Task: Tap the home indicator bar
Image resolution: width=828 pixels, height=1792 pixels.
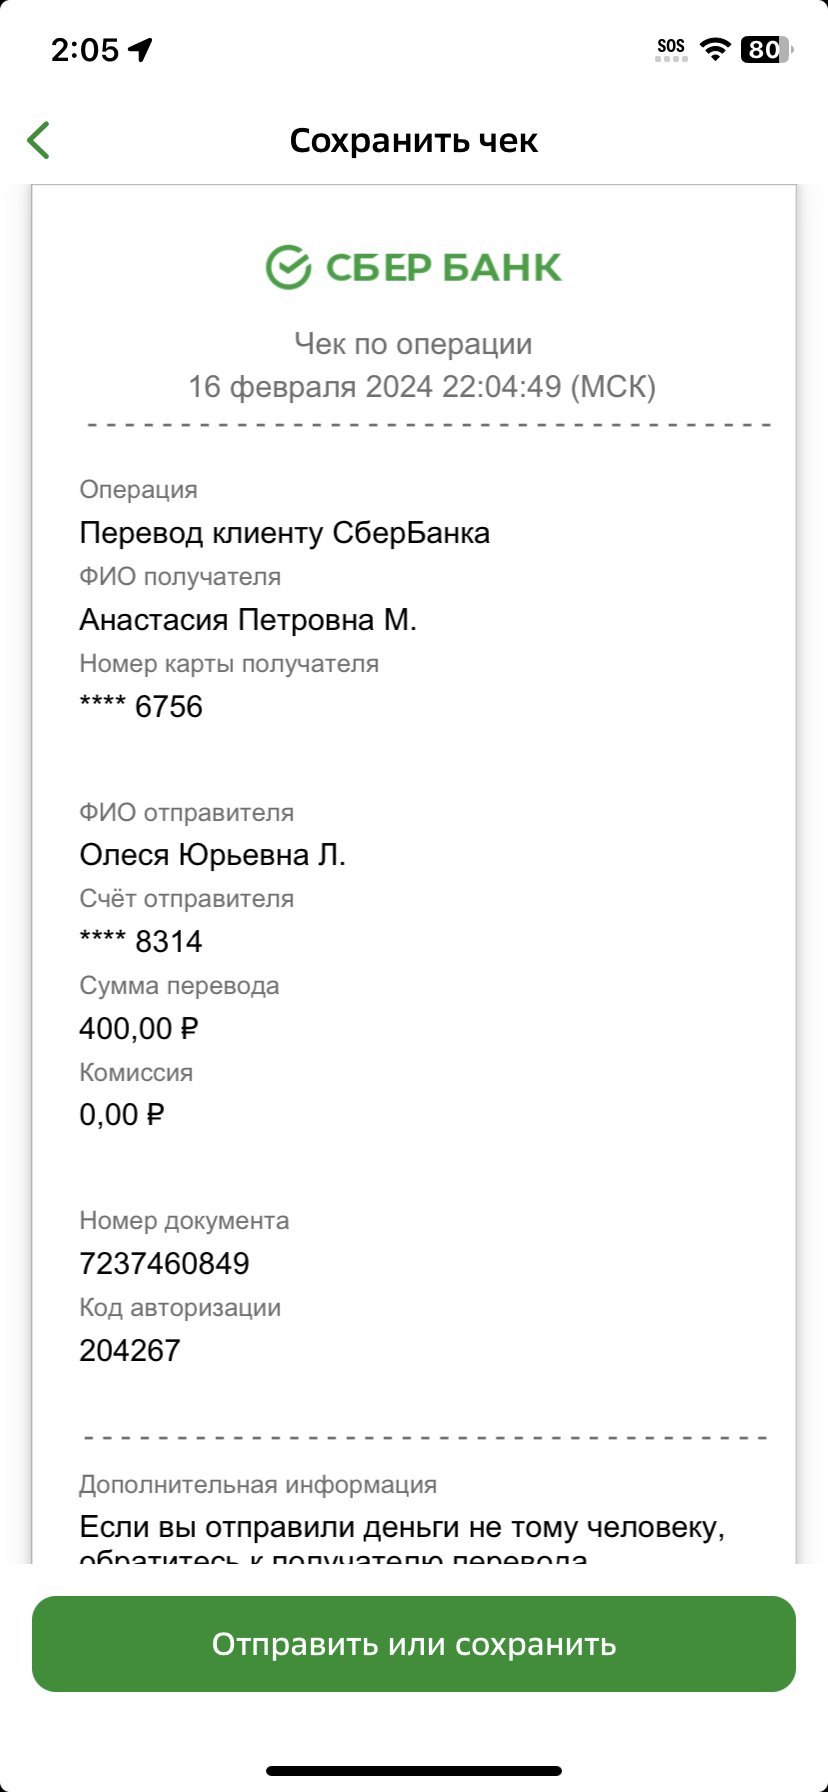Action: pos(414,1771)
